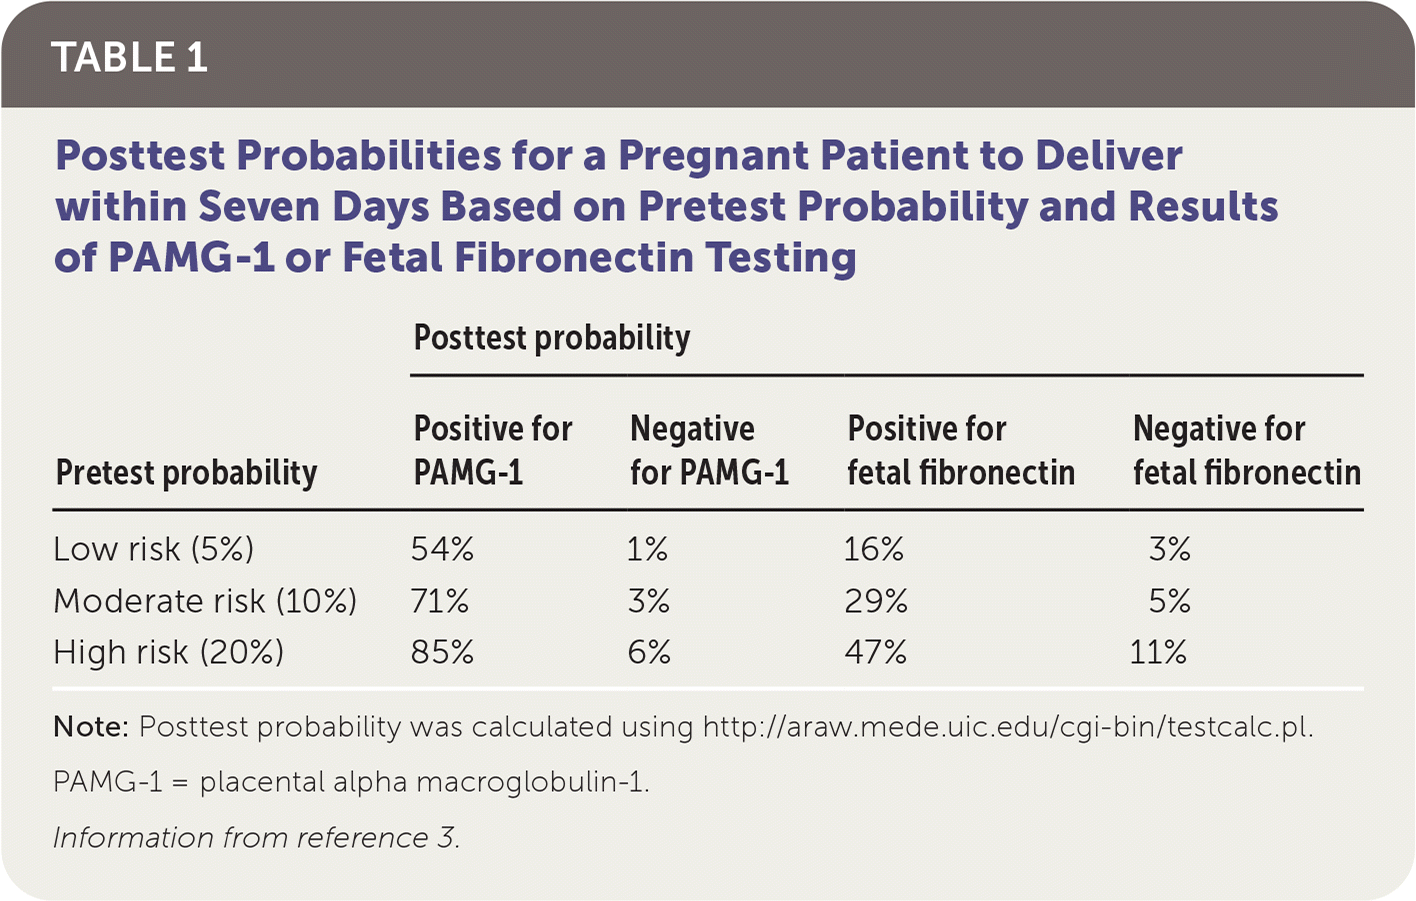
Task: Click the "Moderate risk (10%)" row label
Action: [205, 601]
